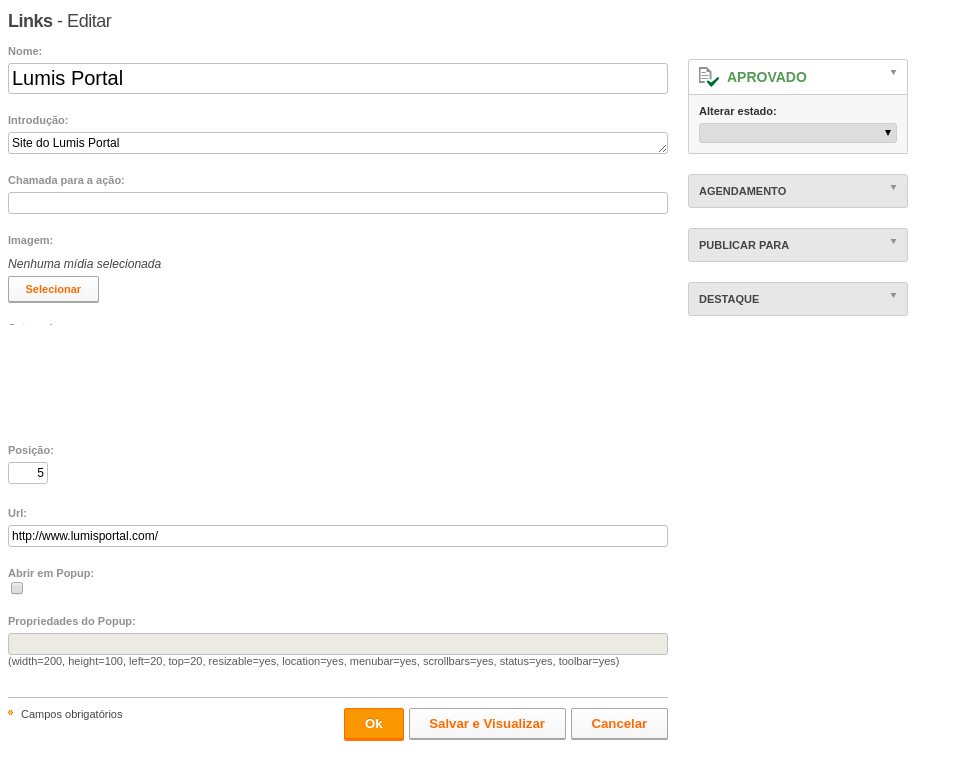Open the Alterar estado dropdown
The width and height of the screenshot is (975, 764).
[x=797, y=133]
